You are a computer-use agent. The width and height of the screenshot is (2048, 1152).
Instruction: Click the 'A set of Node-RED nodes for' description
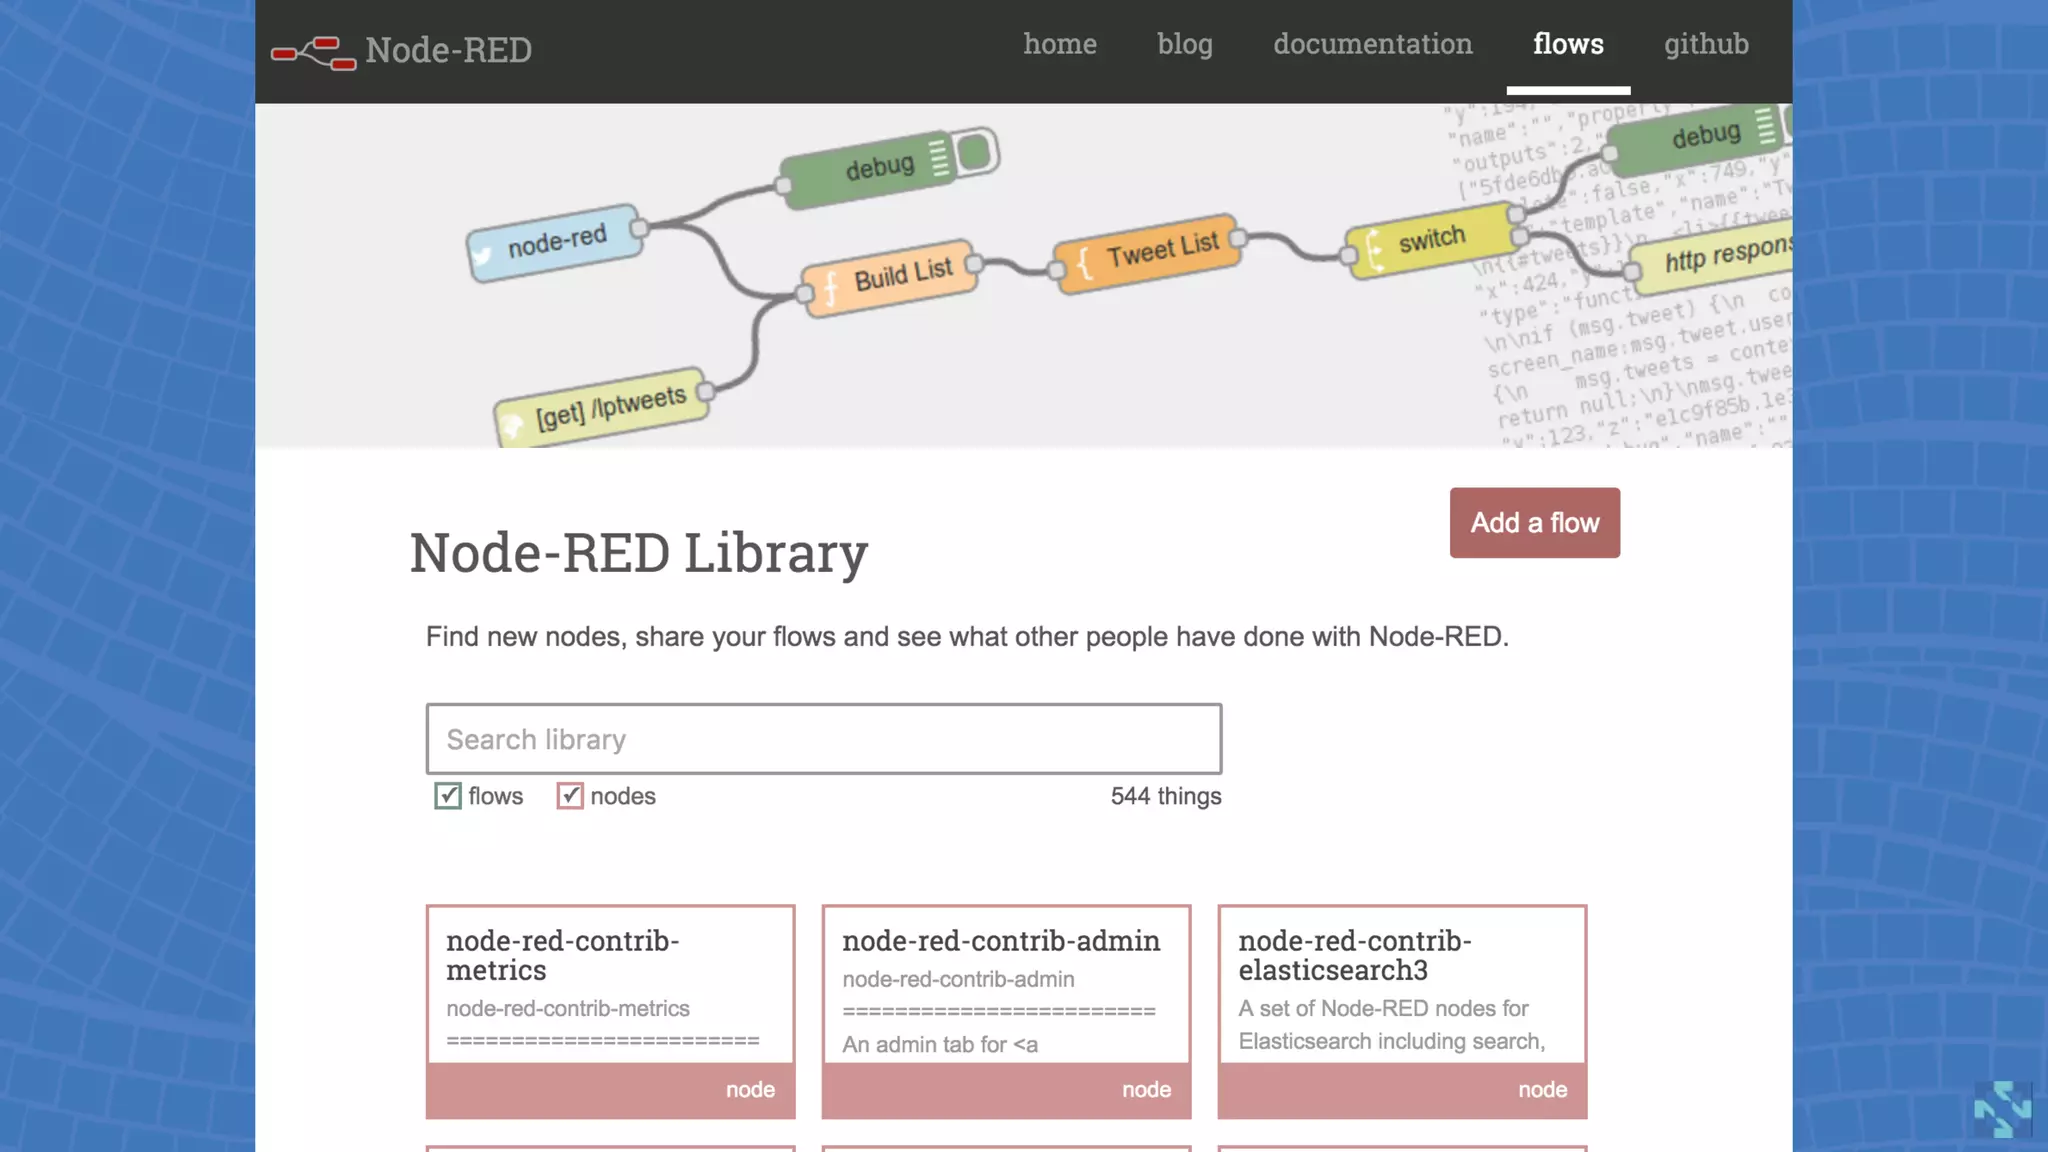(1383, 1008)
